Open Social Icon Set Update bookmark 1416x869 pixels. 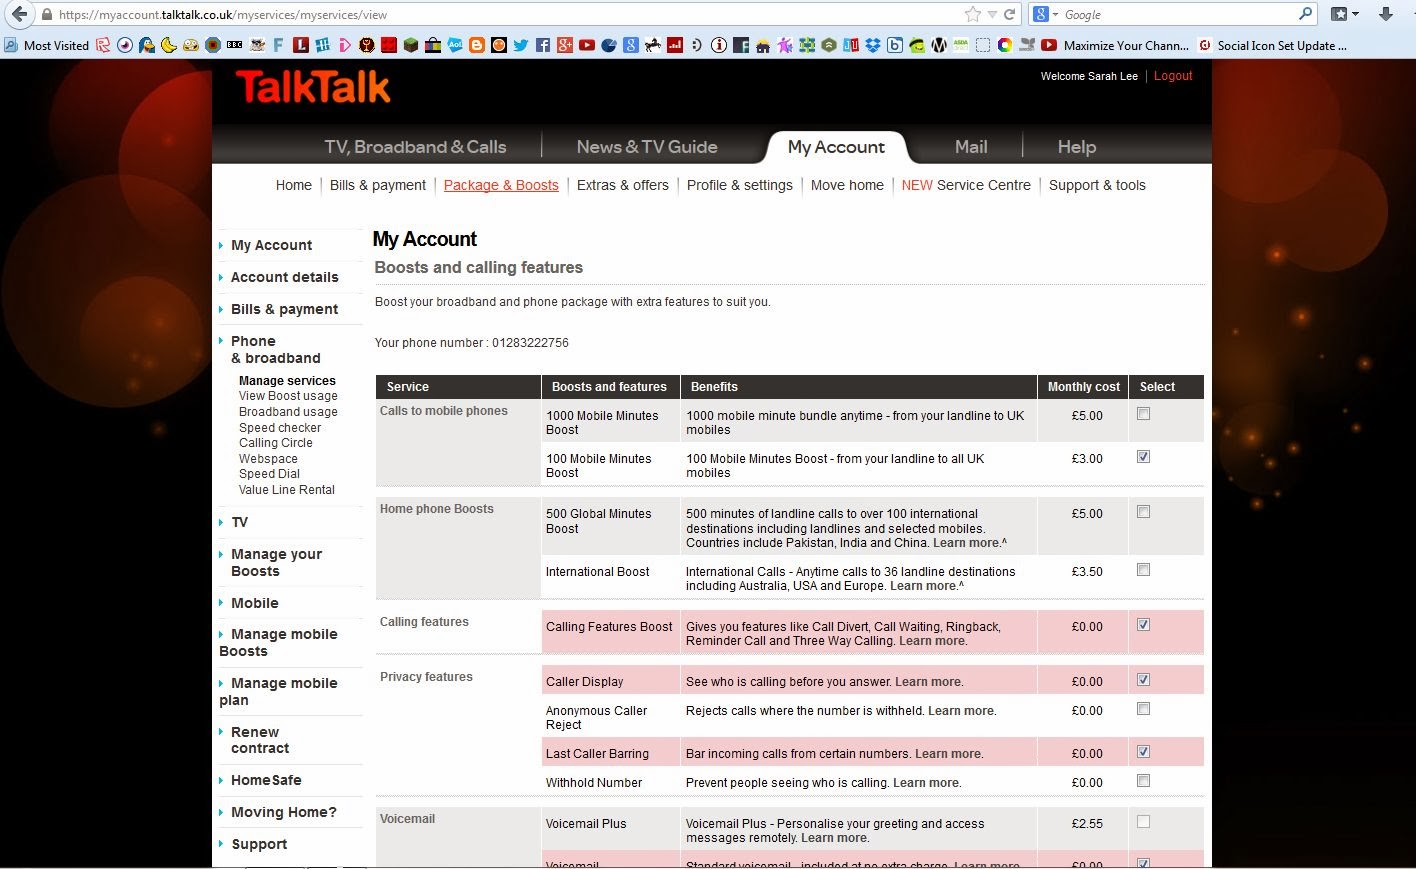click(1271, 45)
